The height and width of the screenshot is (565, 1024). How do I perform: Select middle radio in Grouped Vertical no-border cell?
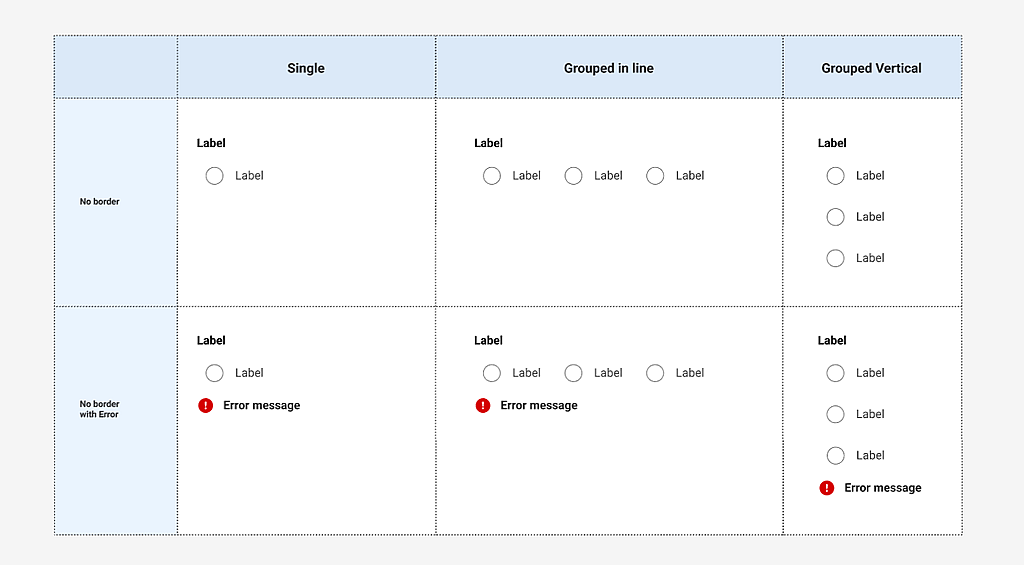click(x=836, y=217)
